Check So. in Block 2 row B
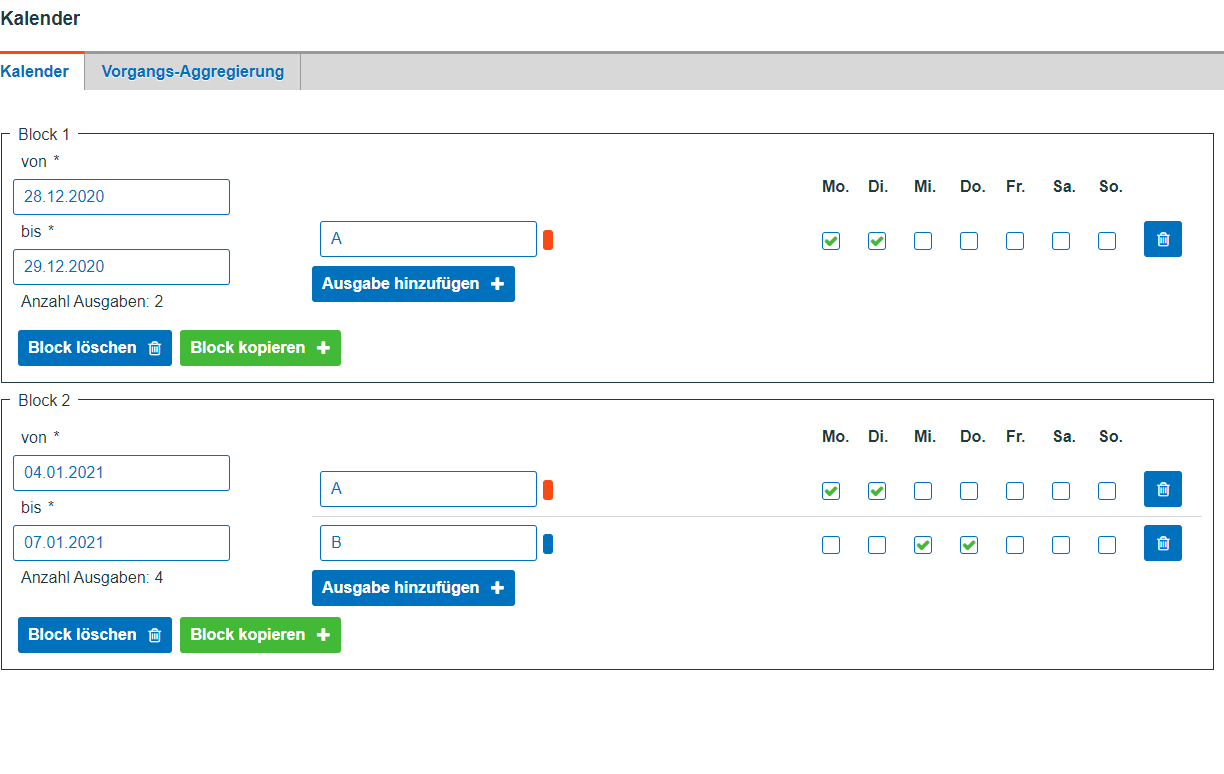 point(1107,545)
